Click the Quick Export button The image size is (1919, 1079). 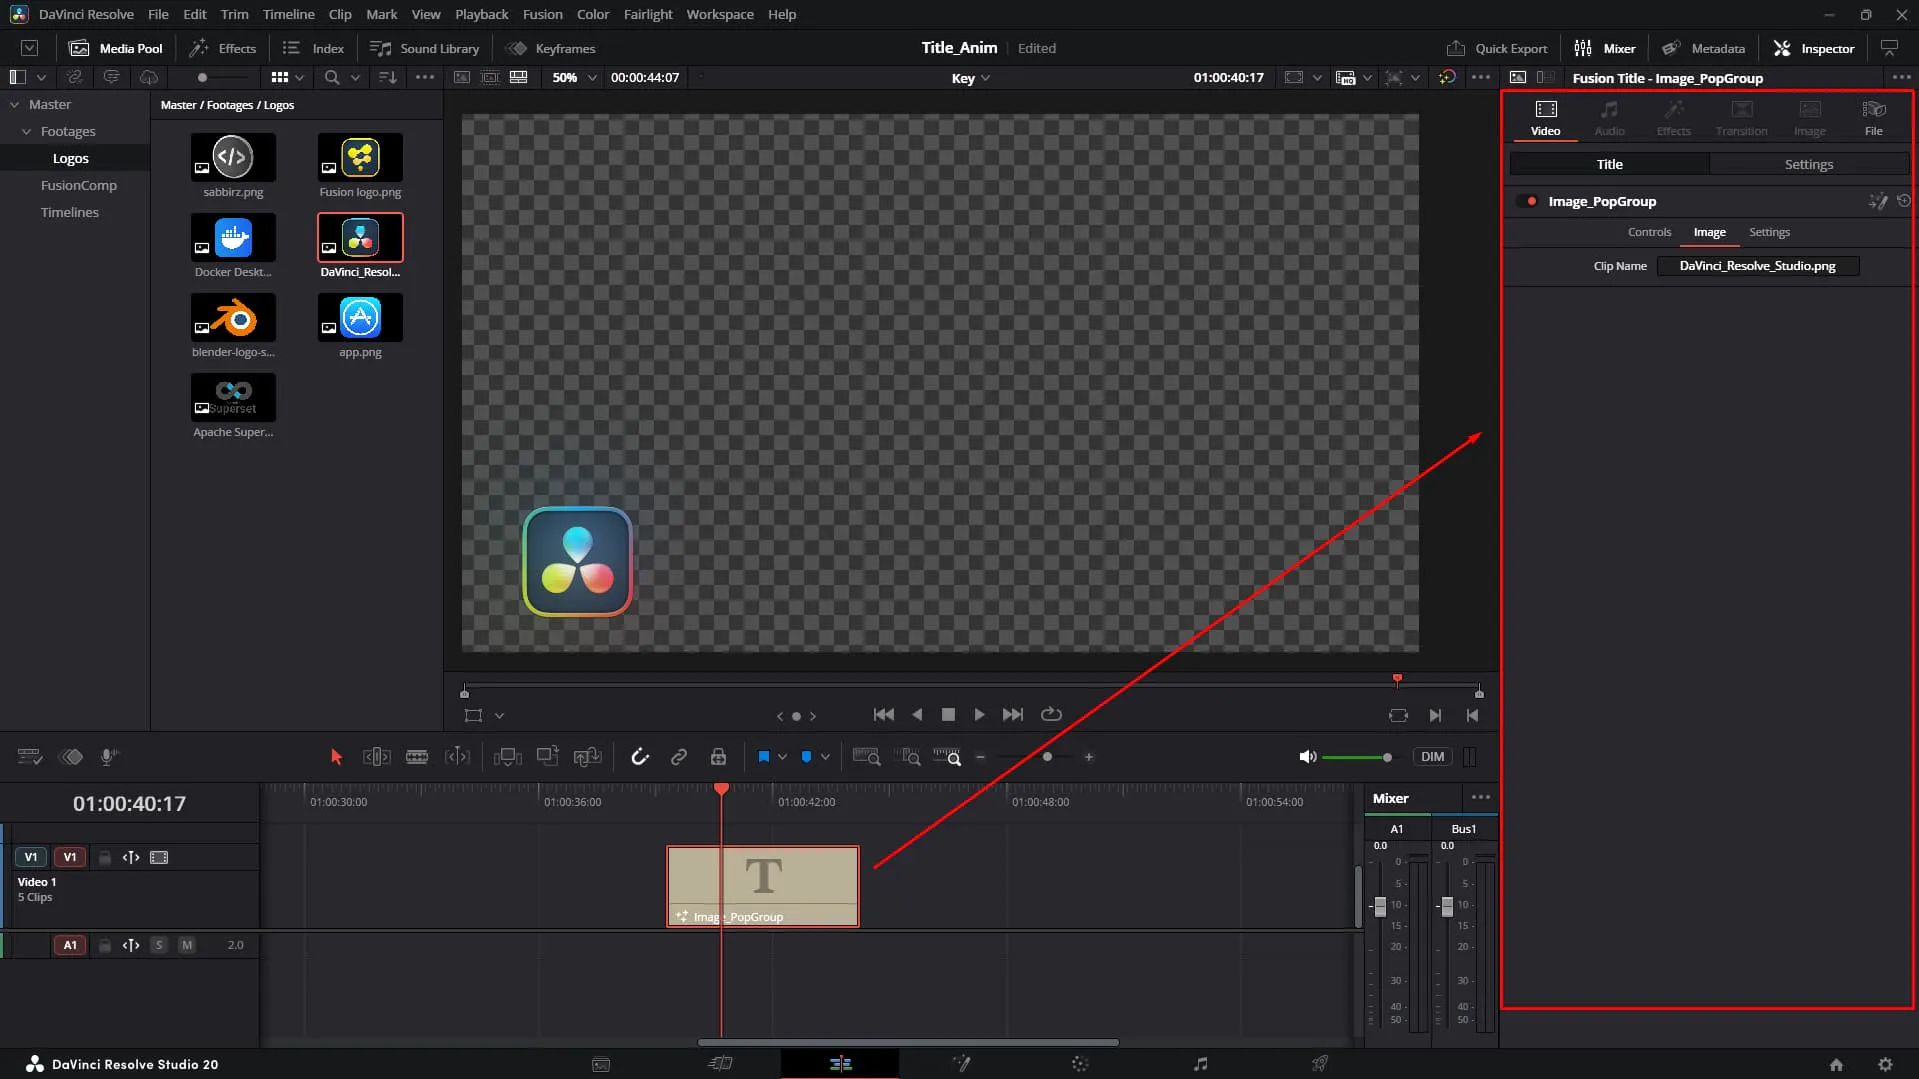point(1497,48)
